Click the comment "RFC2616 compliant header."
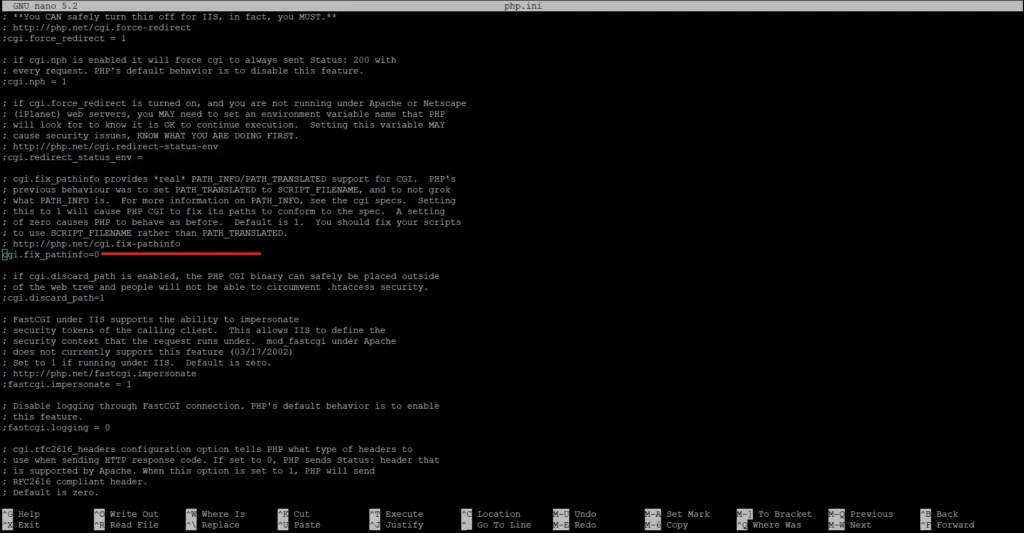The height and width of the screenshot is (533, 1024). [x=74, y=482]
